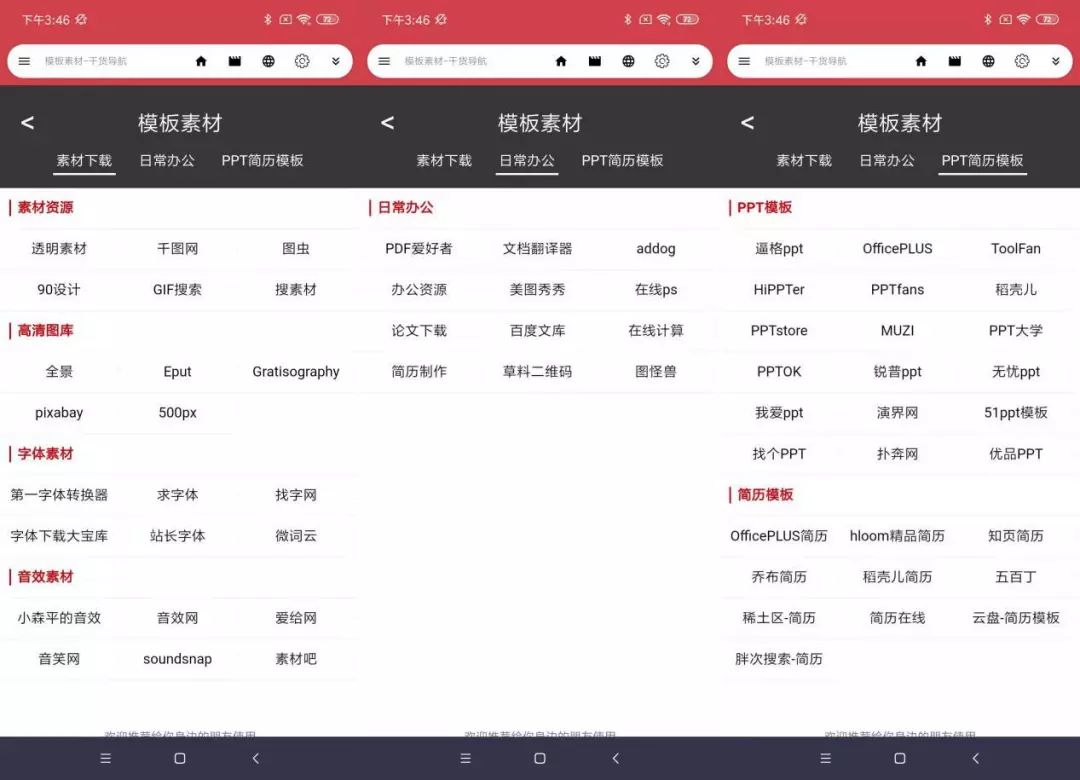Select PPT简历模板 tab on middle phone
This screenshot has width=1080, height=780.
pos(623,161)
